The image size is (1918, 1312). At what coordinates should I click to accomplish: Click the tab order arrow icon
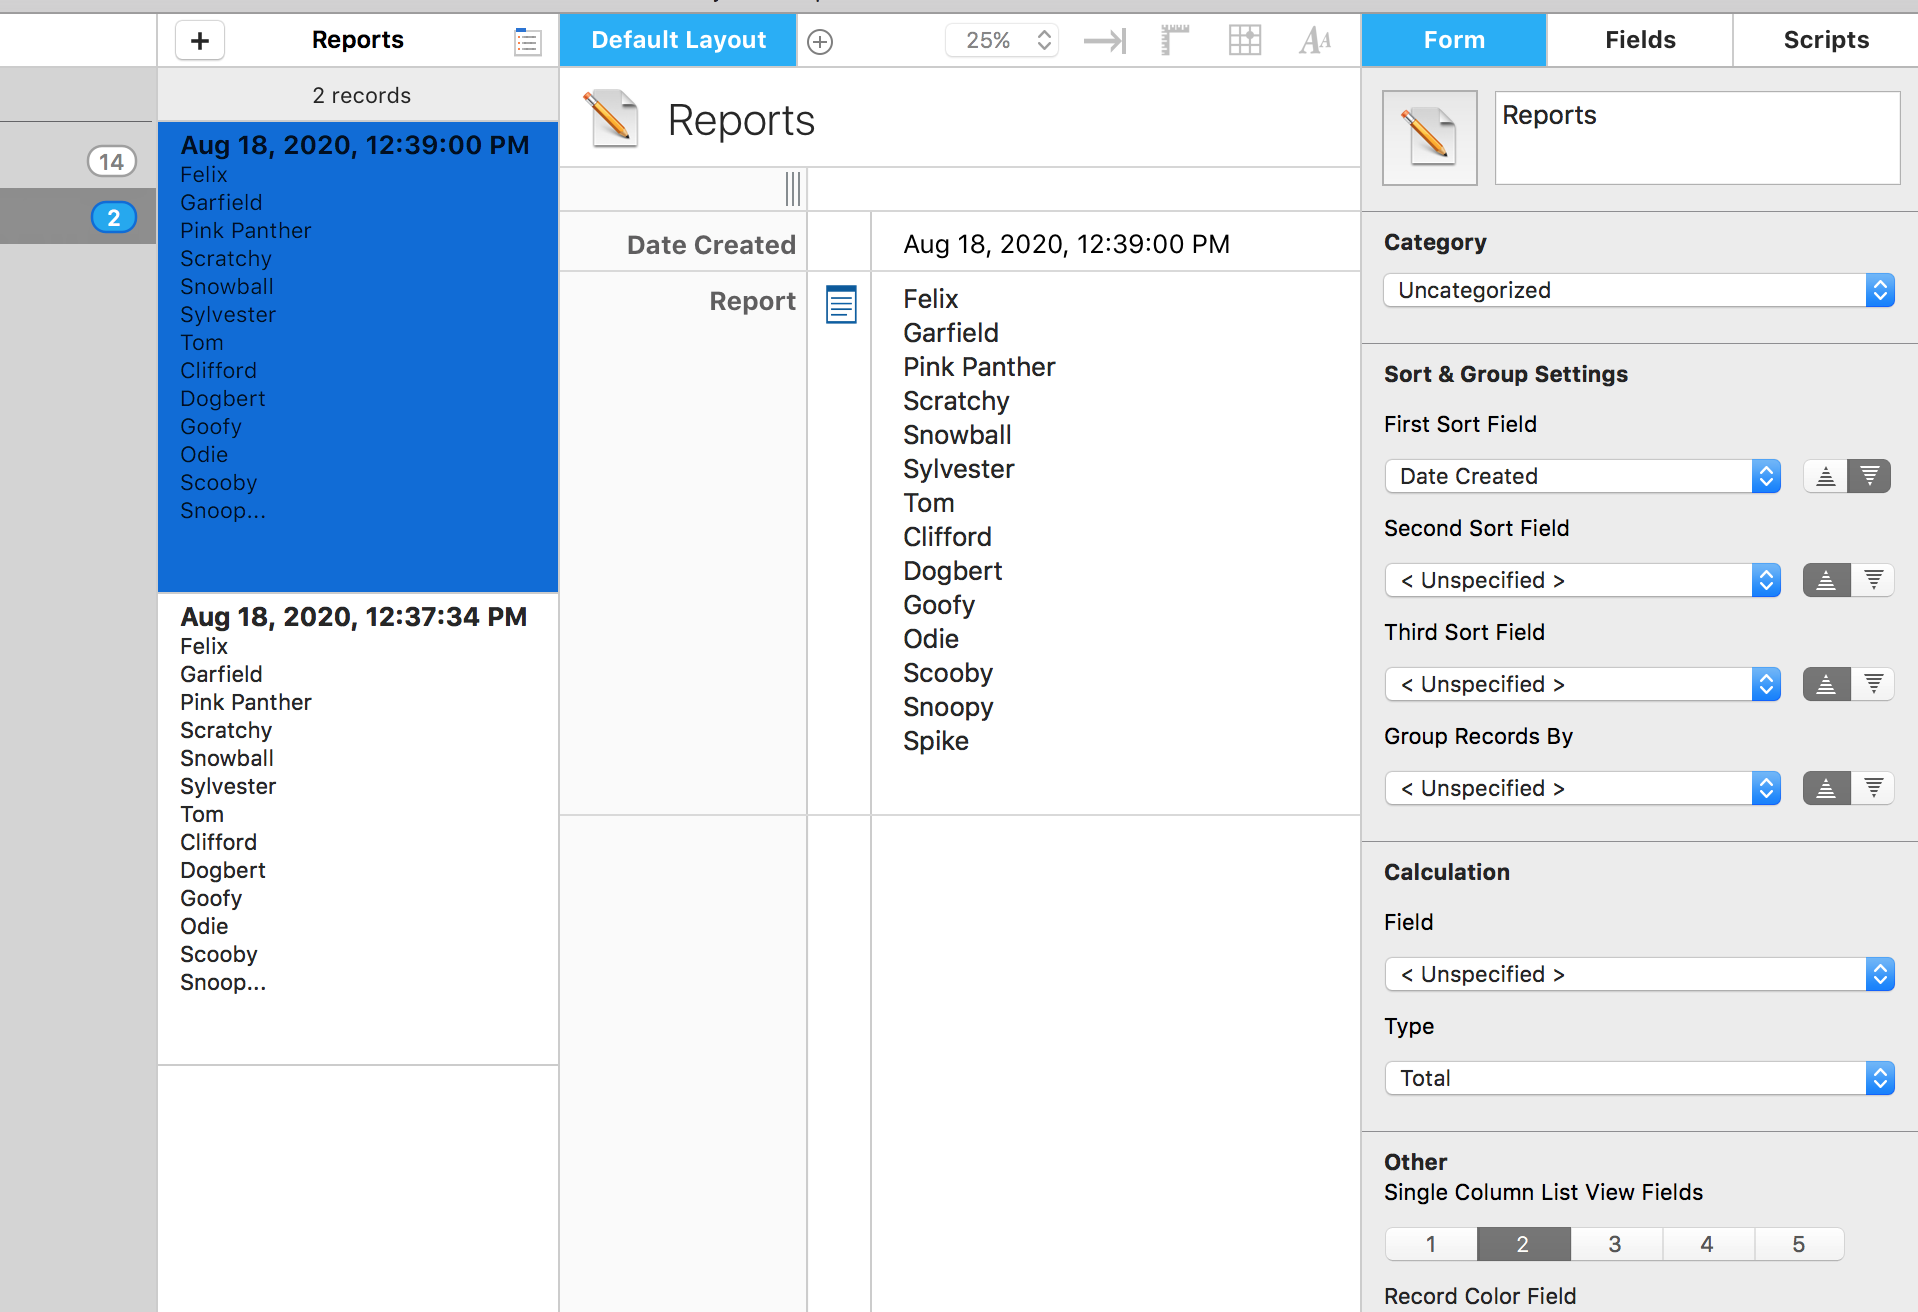point(1105,41)
